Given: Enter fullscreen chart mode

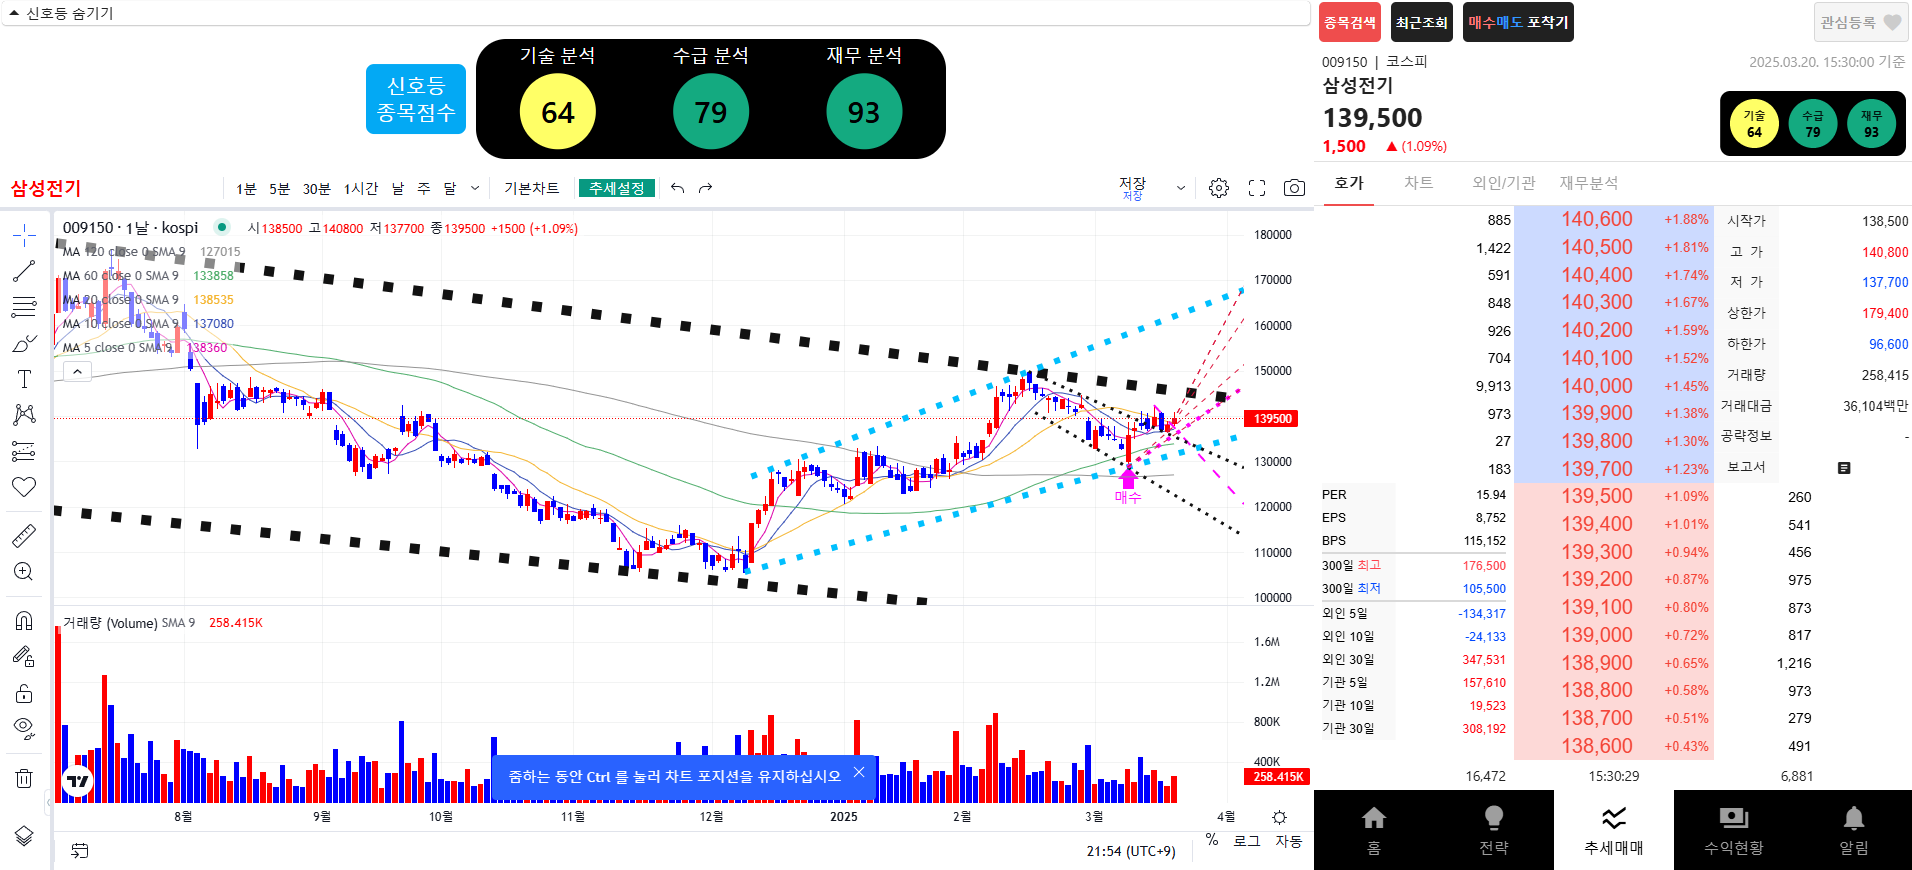Looking at the screenshot, I should pos(1257,188).
